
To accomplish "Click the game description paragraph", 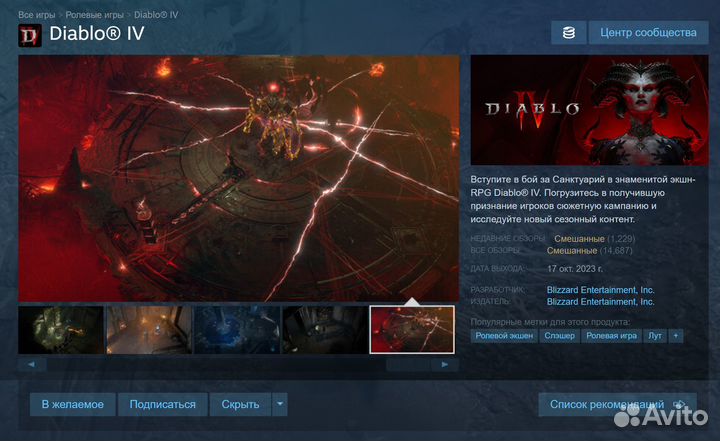I will point(583,199).
